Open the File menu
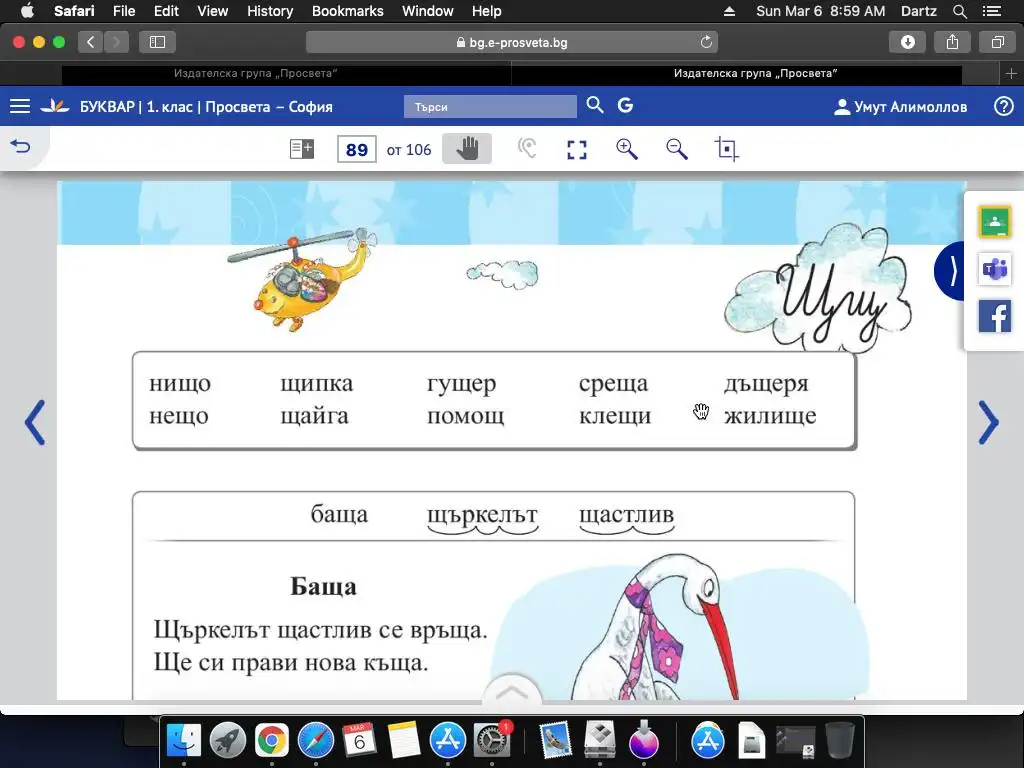The height and width of the screenshot is (768, 1024). [123, 11]
